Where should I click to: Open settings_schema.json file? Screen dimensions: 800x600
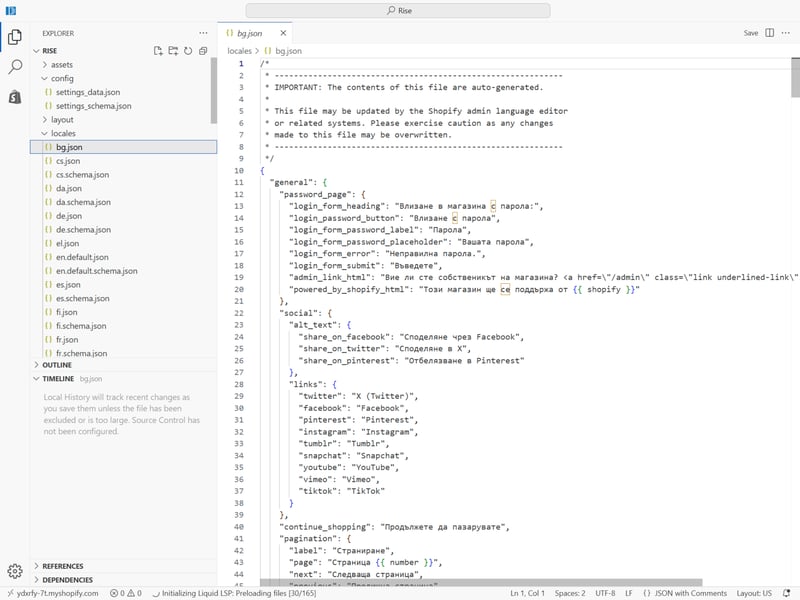click(93, 106)
